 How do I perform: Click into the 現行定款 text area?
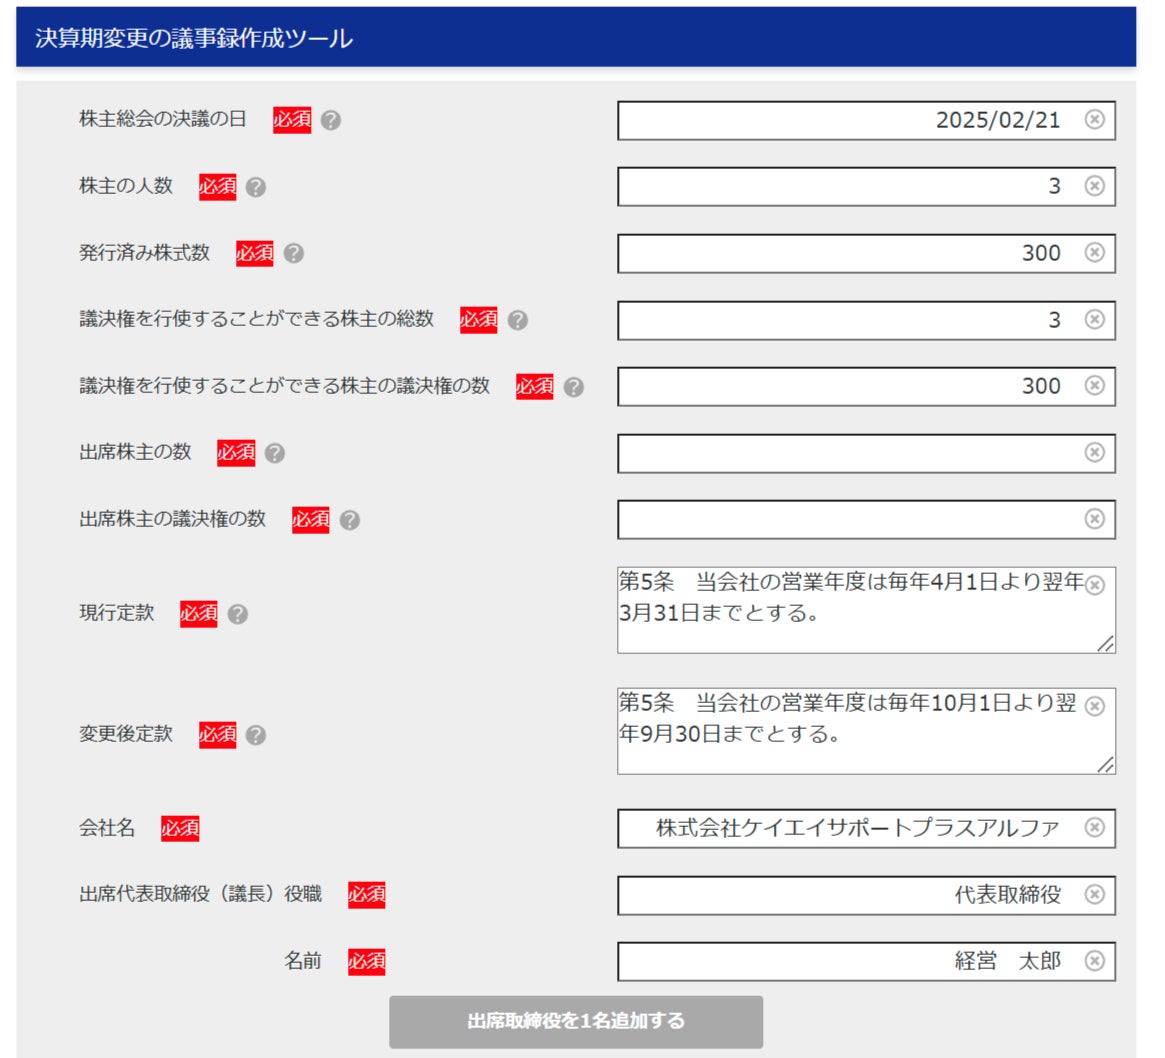coord(866,610)
